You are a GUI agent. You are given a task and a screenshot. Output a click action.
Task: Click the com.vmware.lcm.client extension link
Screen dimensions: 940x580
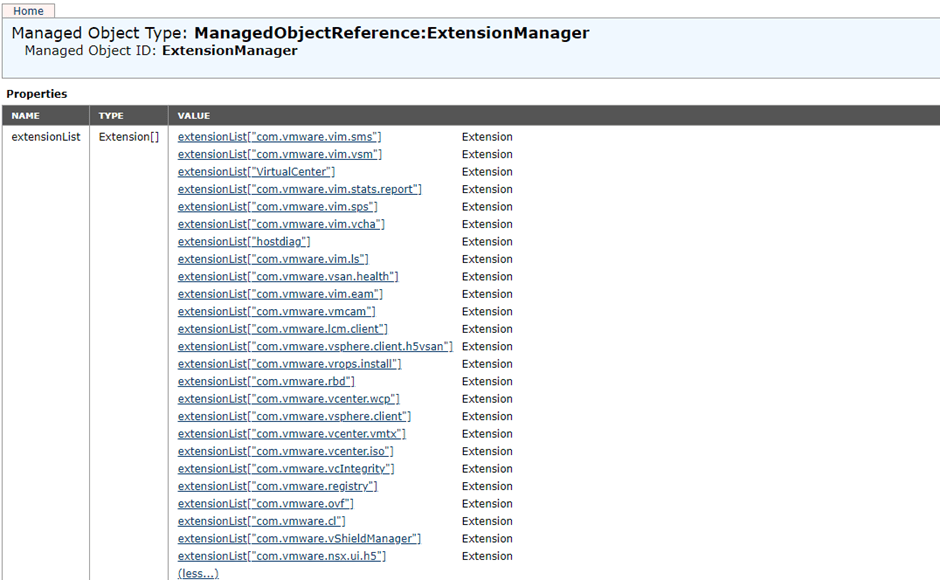[282, 329]
